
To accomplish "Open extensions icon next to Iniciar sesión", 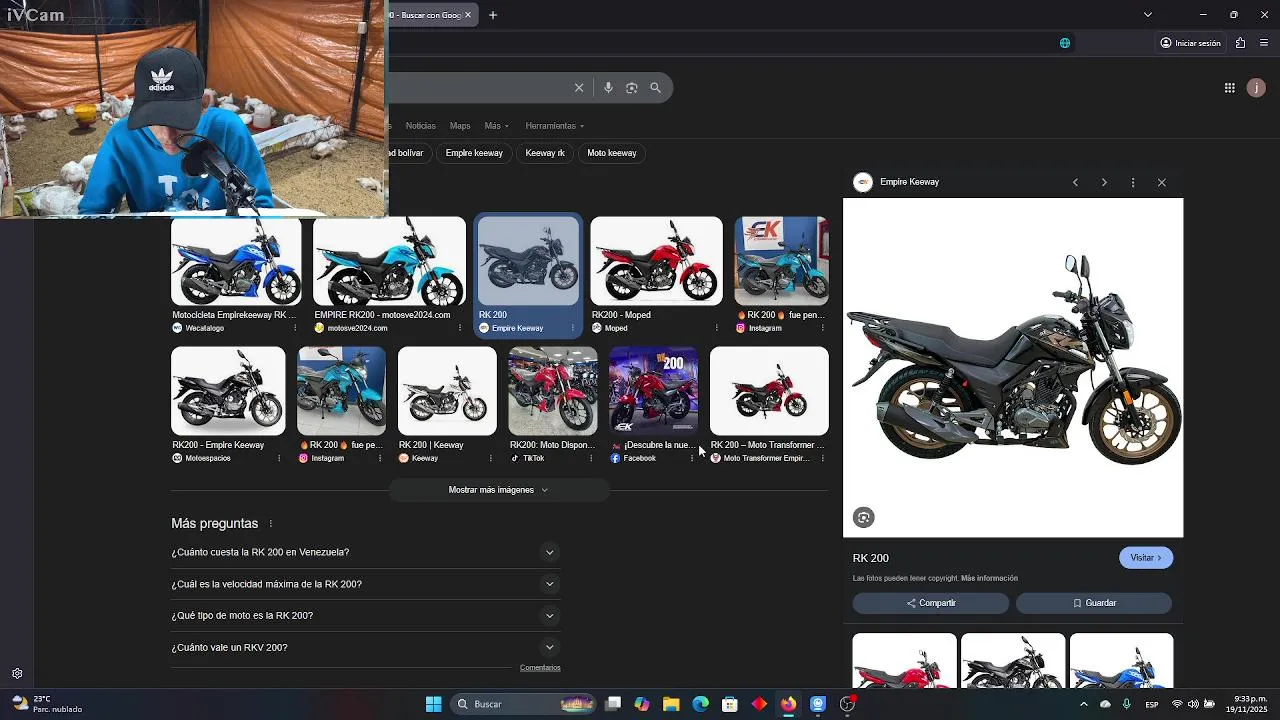I will pos(1240,43).
